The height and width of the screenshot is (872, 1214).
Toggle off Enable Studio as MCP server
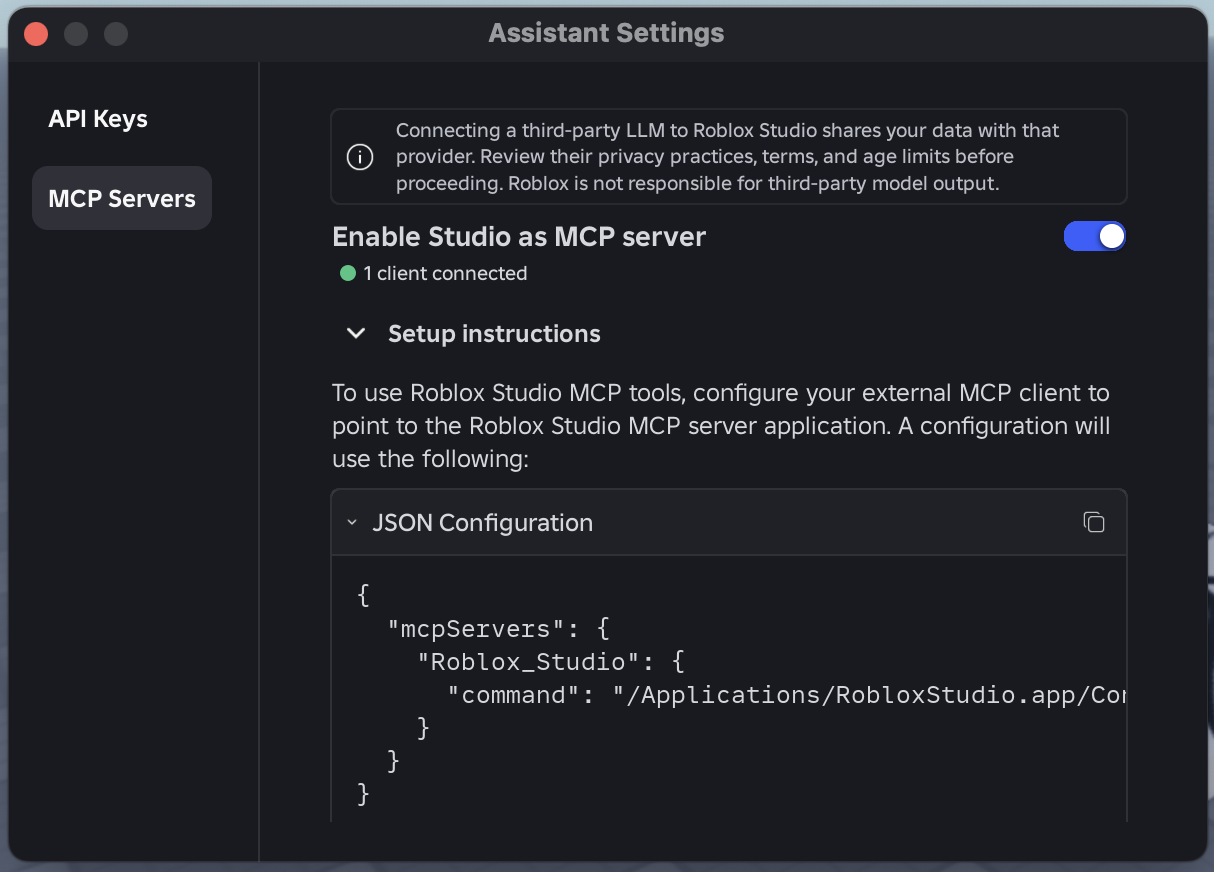pos(1094,236)
